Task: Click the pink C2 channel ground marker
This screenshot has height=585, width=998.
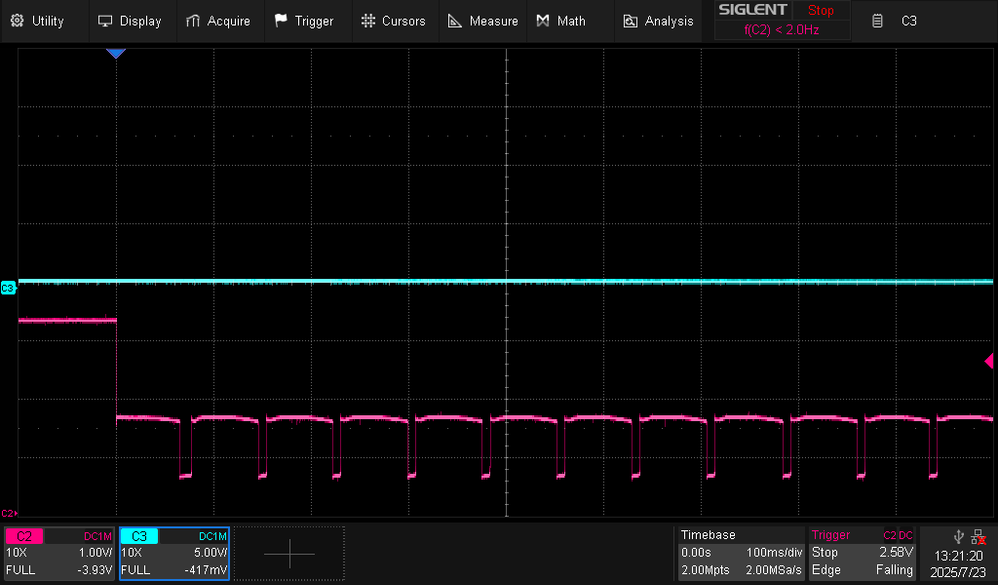Action: point(8,513)
